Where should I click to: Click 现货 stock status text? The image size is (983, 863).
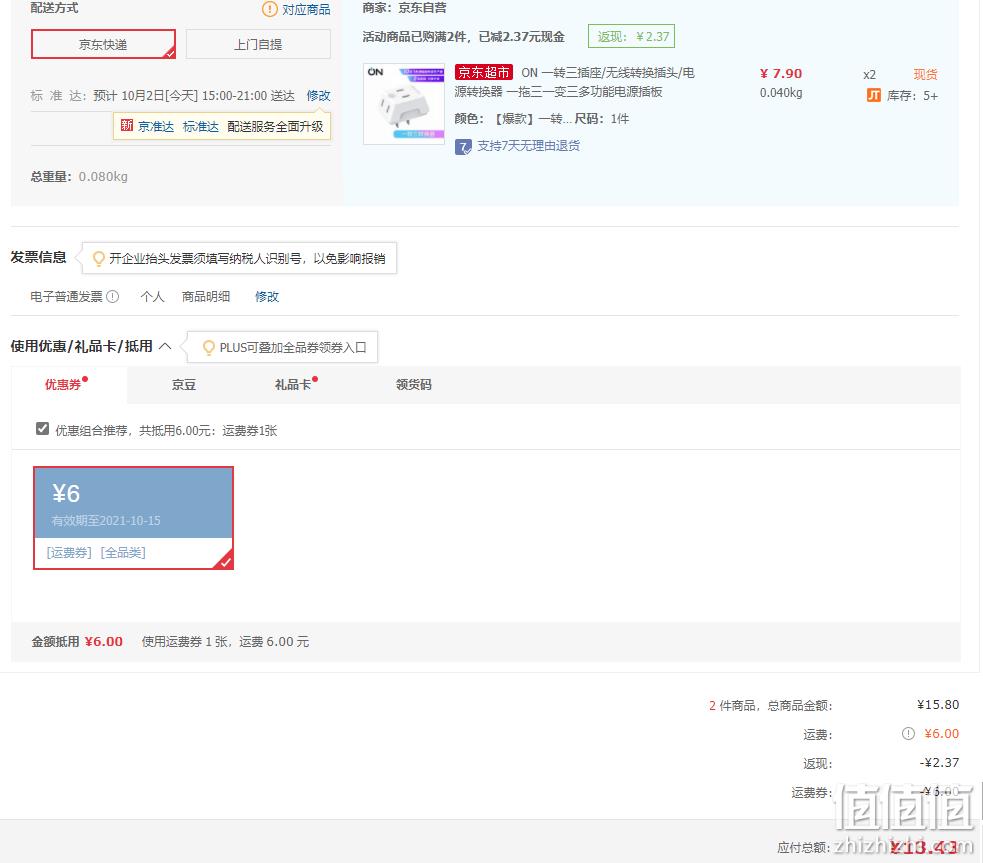(925, 75)
